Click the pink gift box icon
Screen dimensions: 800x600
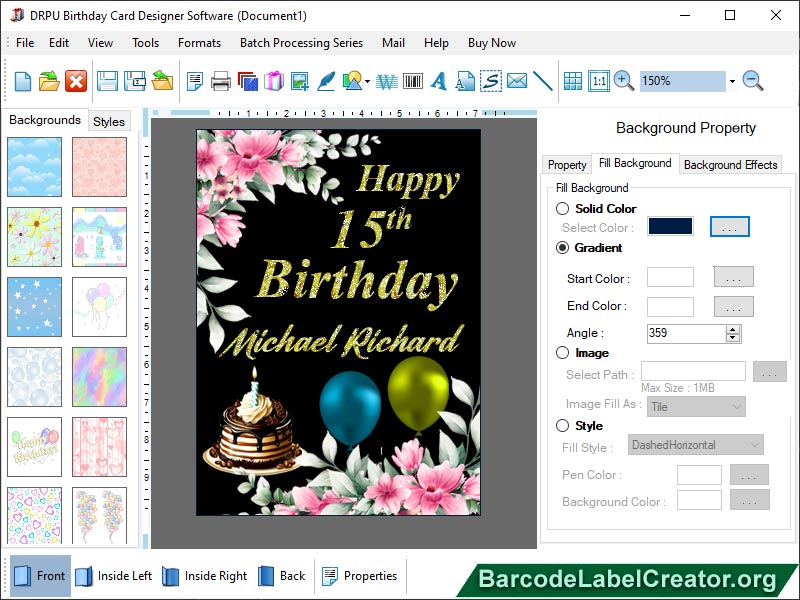(273, 81)
